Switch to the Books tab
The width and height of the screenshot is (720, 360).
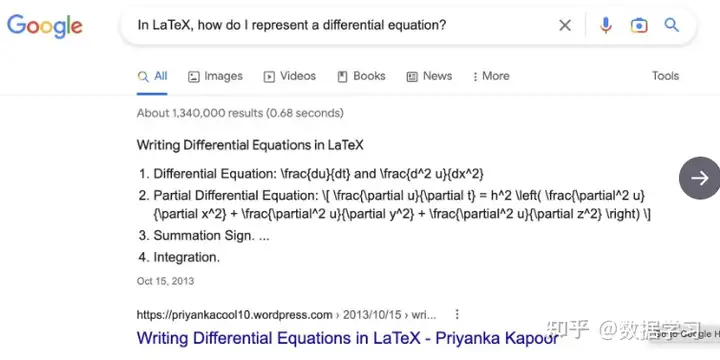point(361,76)
